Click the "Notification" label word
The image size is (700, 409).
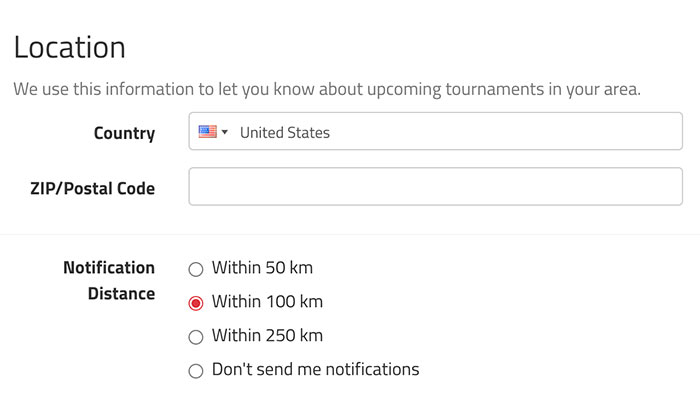[109, 268]
